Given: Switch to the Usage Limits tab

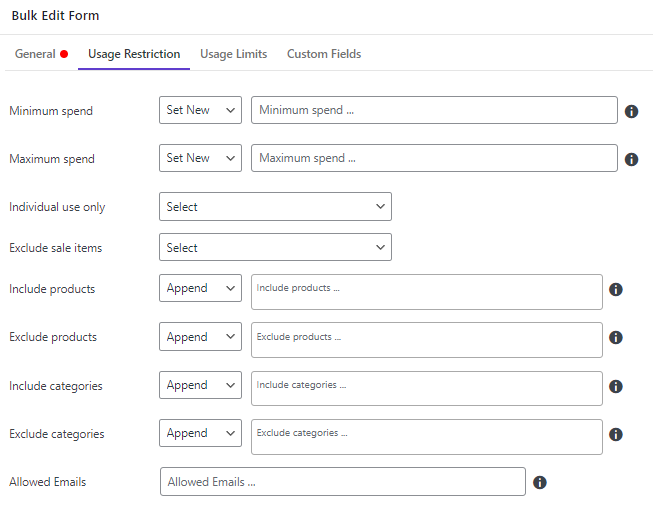Looking at the screenshot, I should click(x=233, y=54).
